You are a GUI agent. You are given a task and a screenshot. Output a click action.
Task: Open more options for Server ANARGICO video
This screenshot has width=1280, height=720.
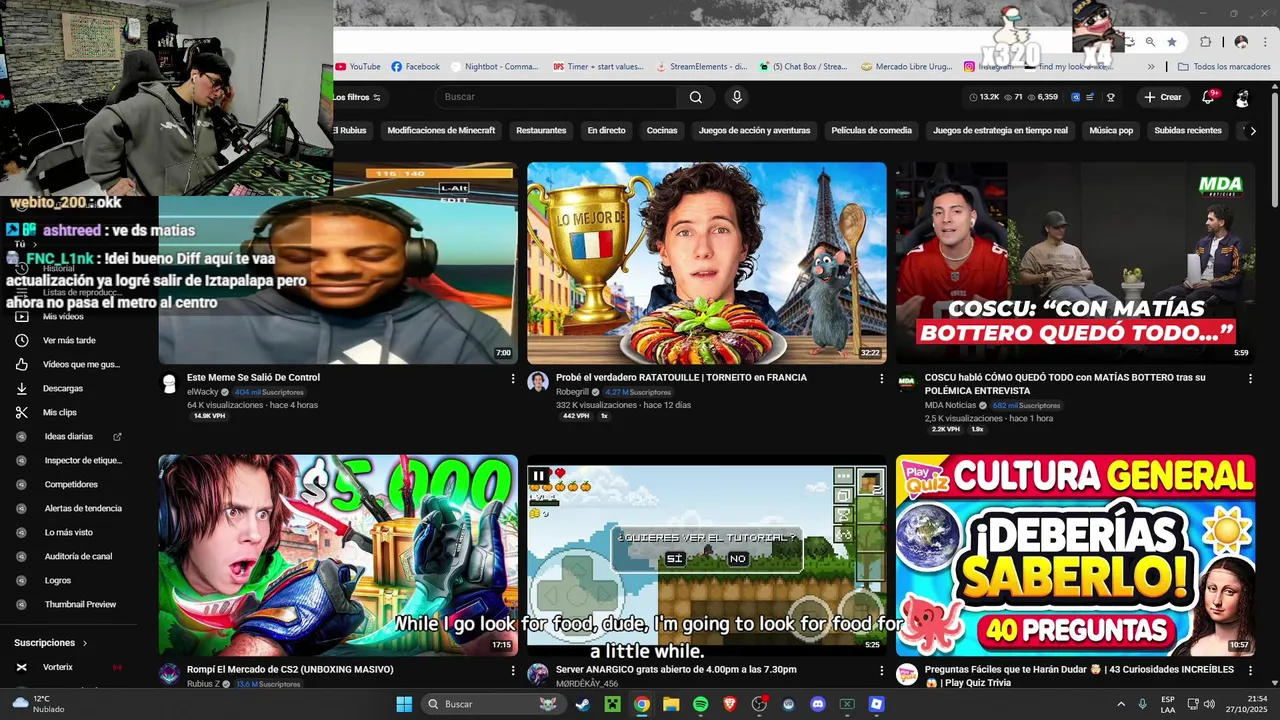coord(881,671)
